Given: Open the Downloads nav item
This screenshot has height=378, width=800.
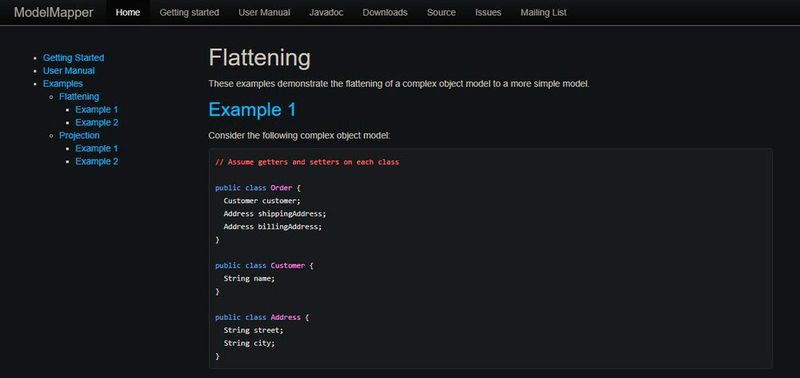Looking at the screenshot, I should click(x=385, y=12).
